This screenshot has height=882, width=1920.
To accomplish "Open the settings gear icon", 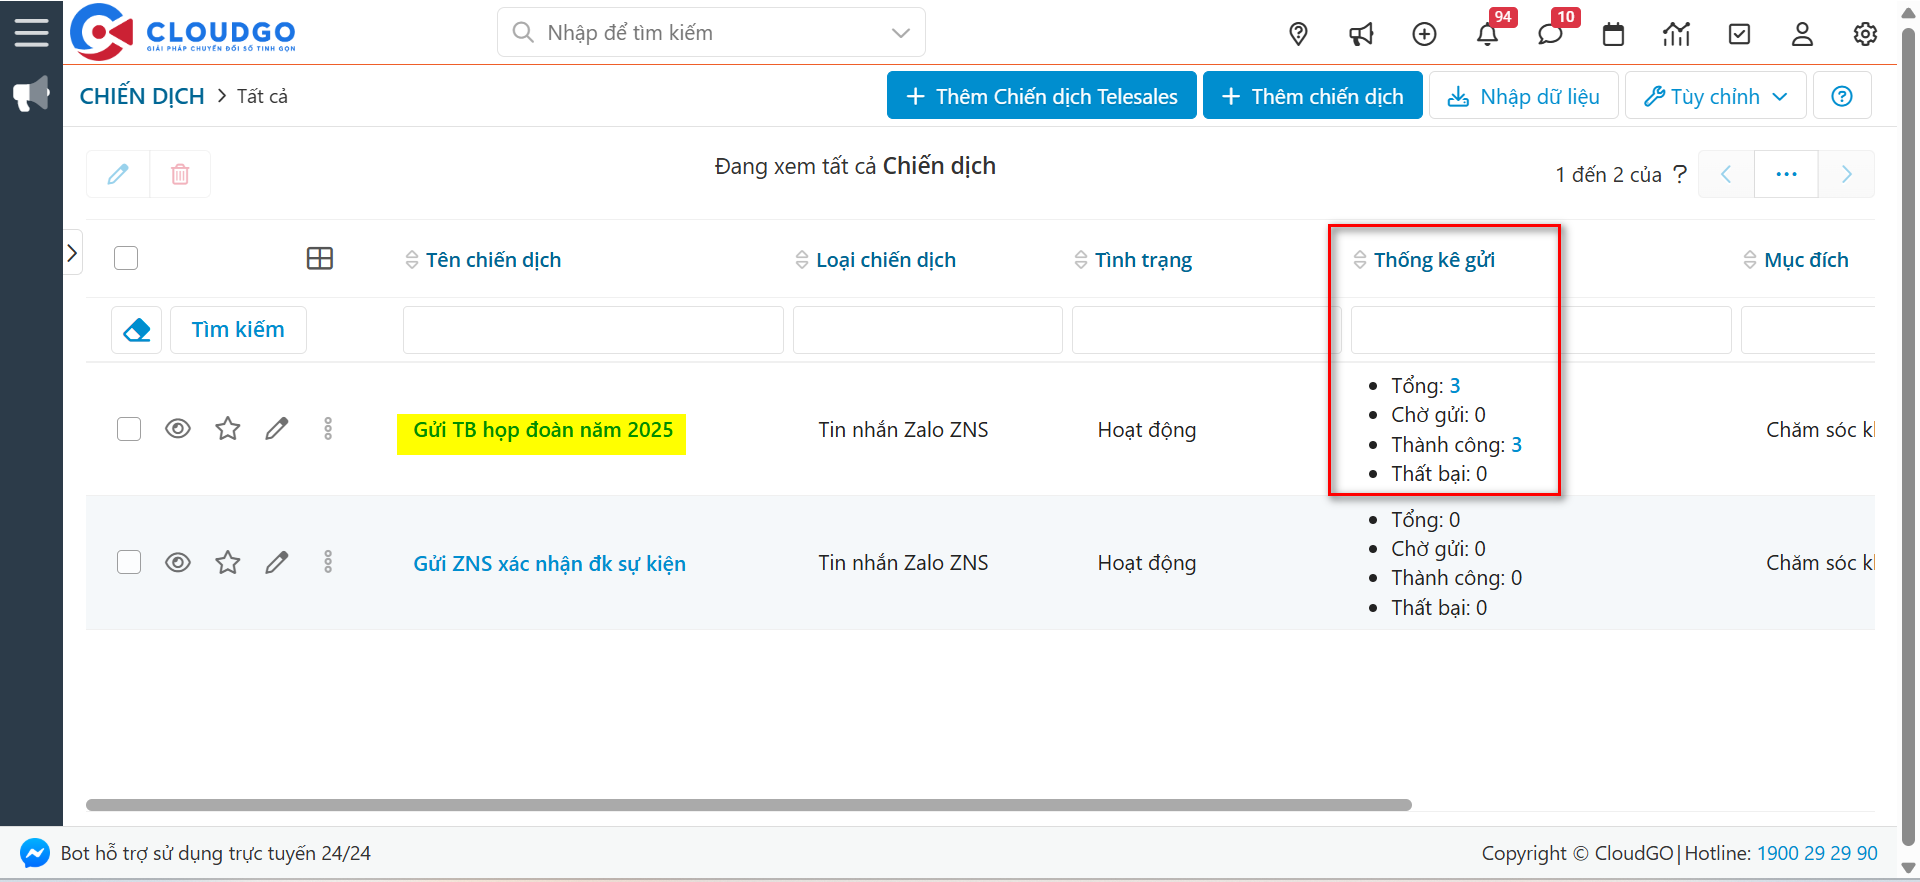I will (1865, 34).
